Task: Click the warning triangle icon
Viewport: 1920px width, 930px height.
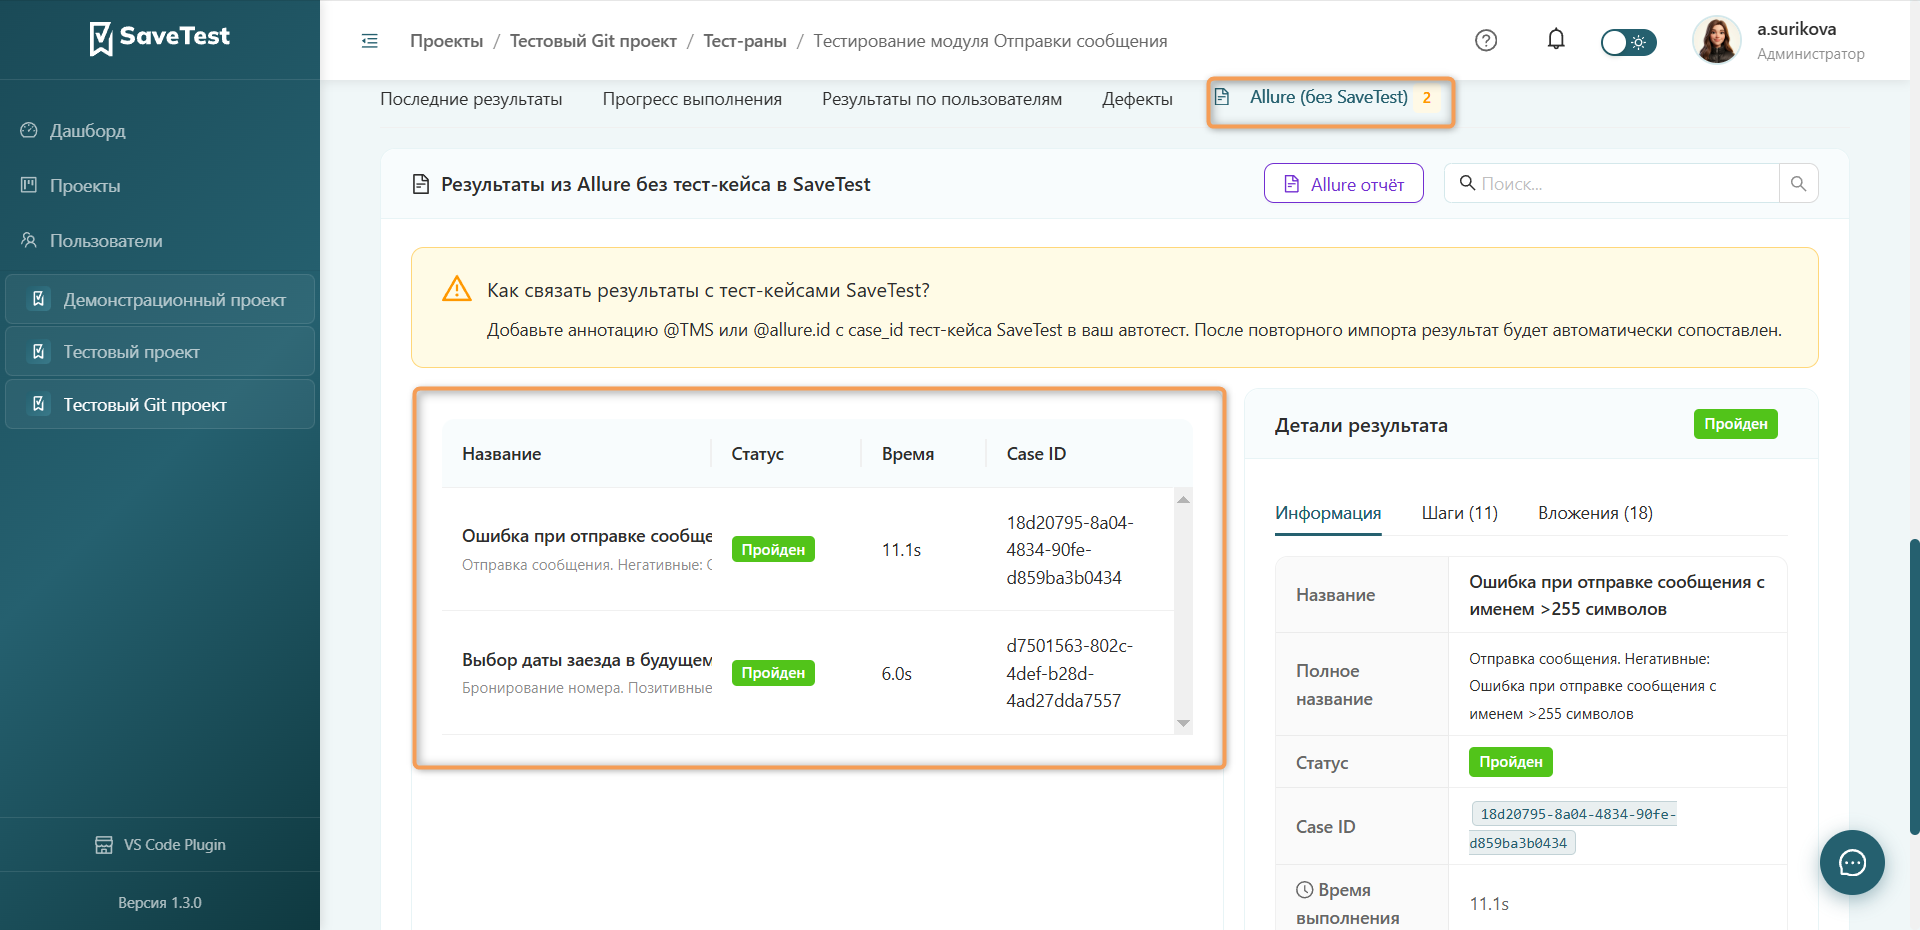Action: click(457, 288)
